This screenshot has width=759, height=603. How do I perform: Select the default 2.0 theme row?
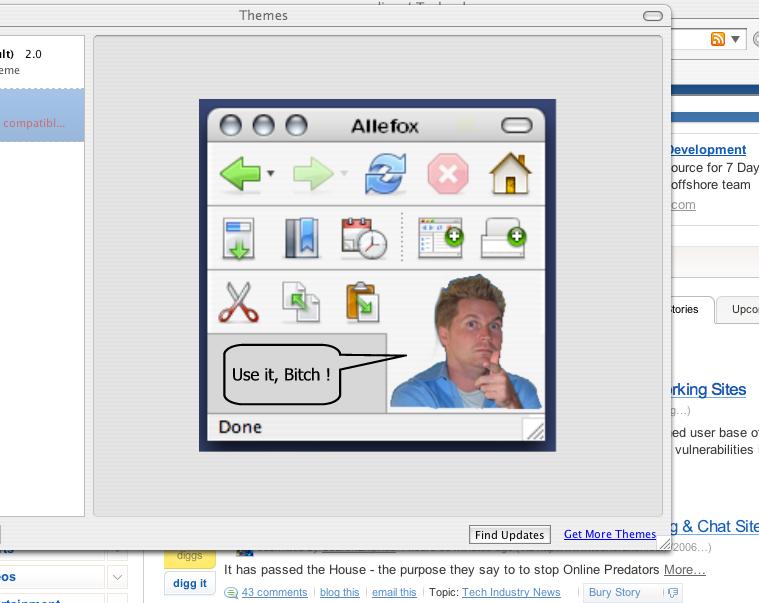[42, 62]
